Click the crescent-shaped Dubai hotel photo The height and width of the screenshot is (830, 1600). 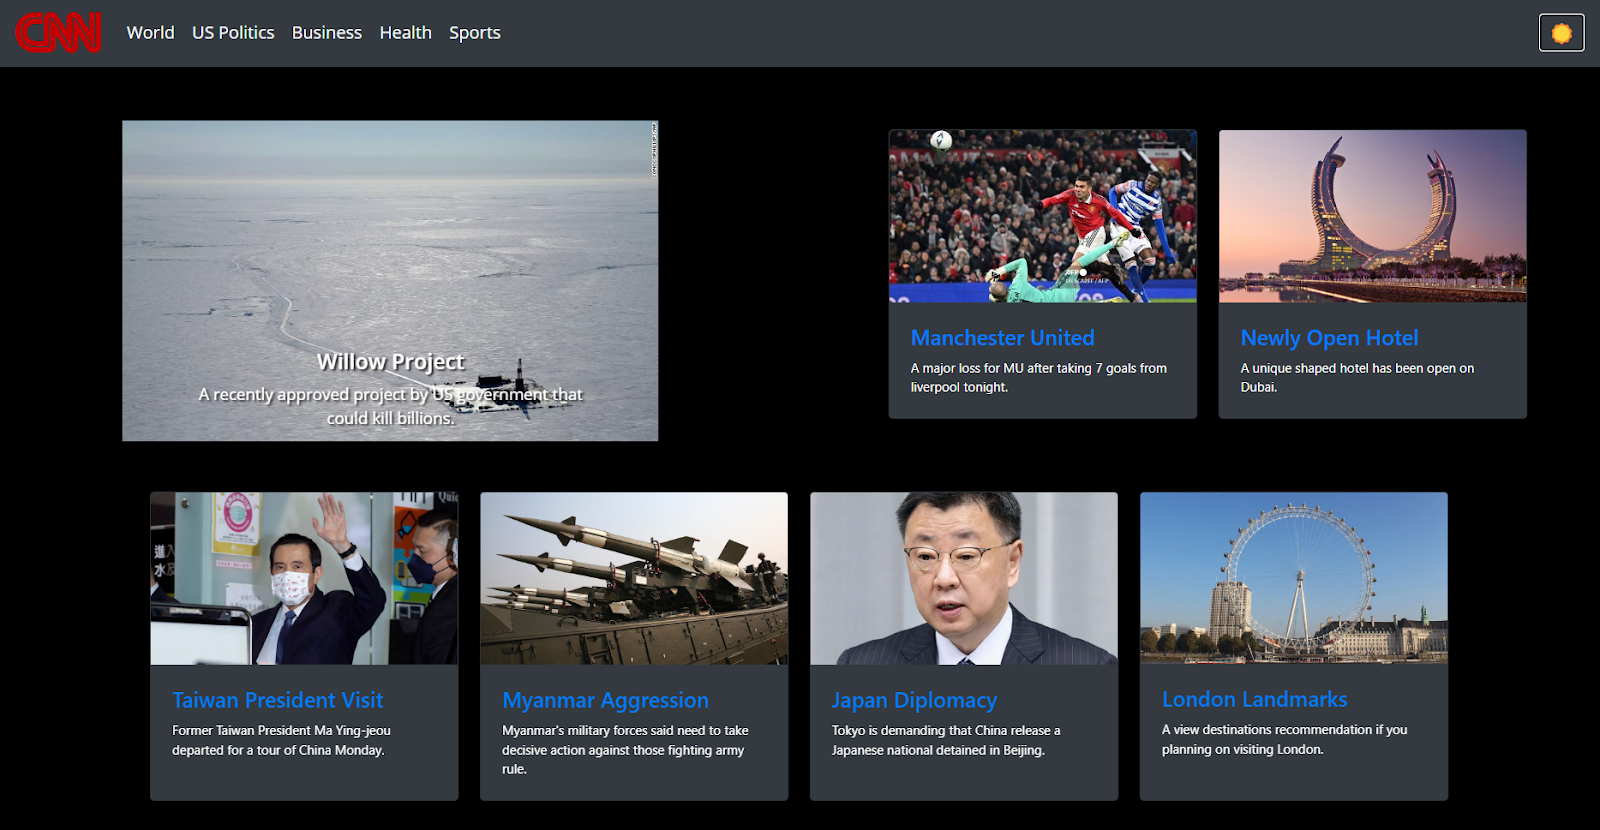(1373, 216)
